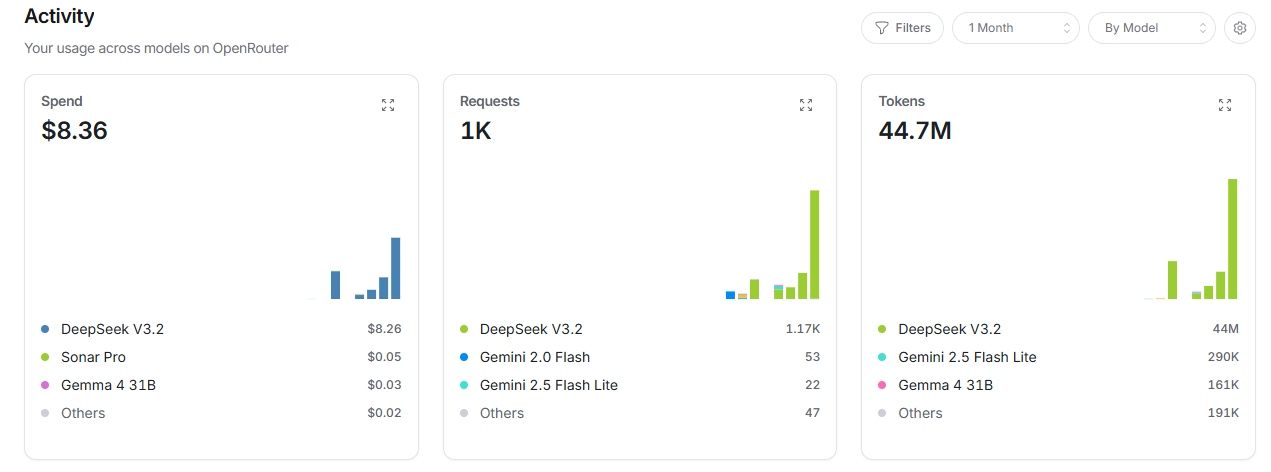Click the funnel icon in Filters
This screenshot has height=472, width=1271.
point(881,28)
